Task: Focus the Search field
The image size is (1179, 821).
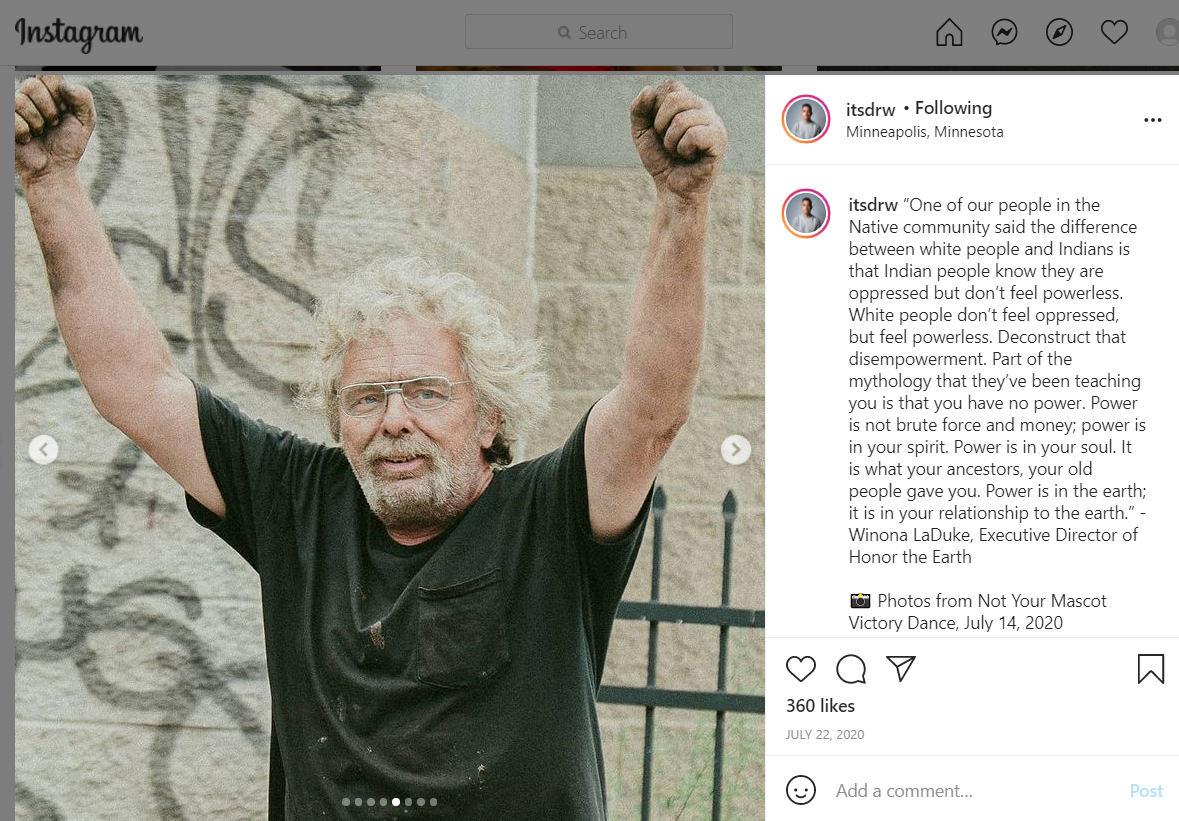Action: pyautogui.click(x=599, y=32)
